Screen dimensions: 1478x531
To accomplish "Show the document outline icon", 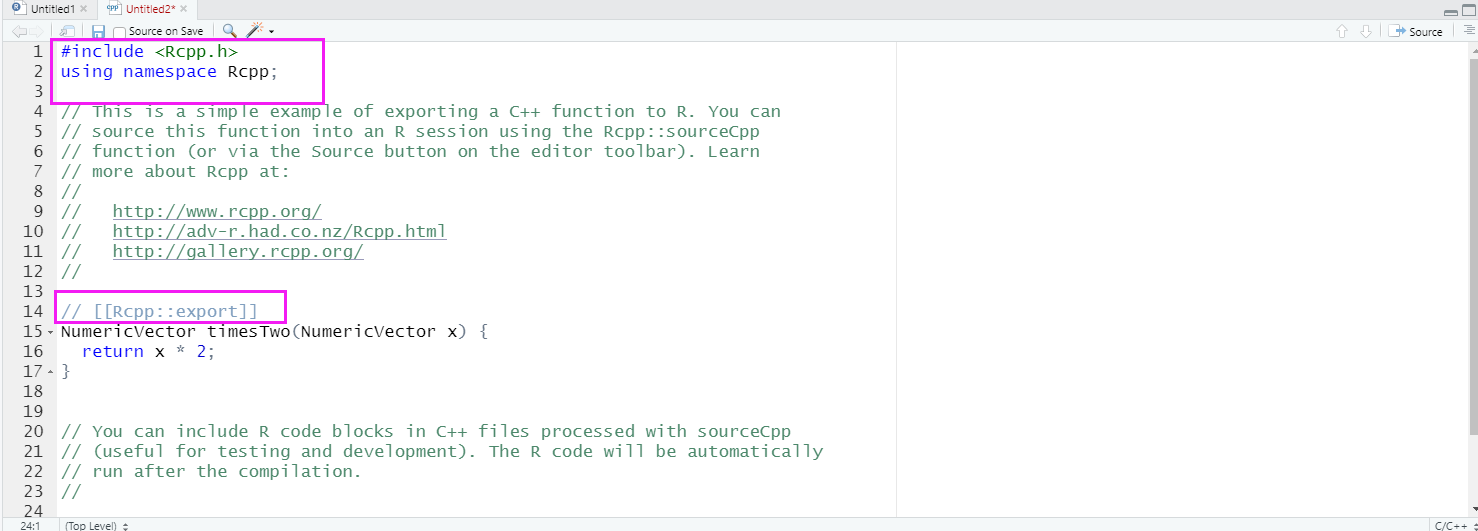I will tap(1468, 31).
